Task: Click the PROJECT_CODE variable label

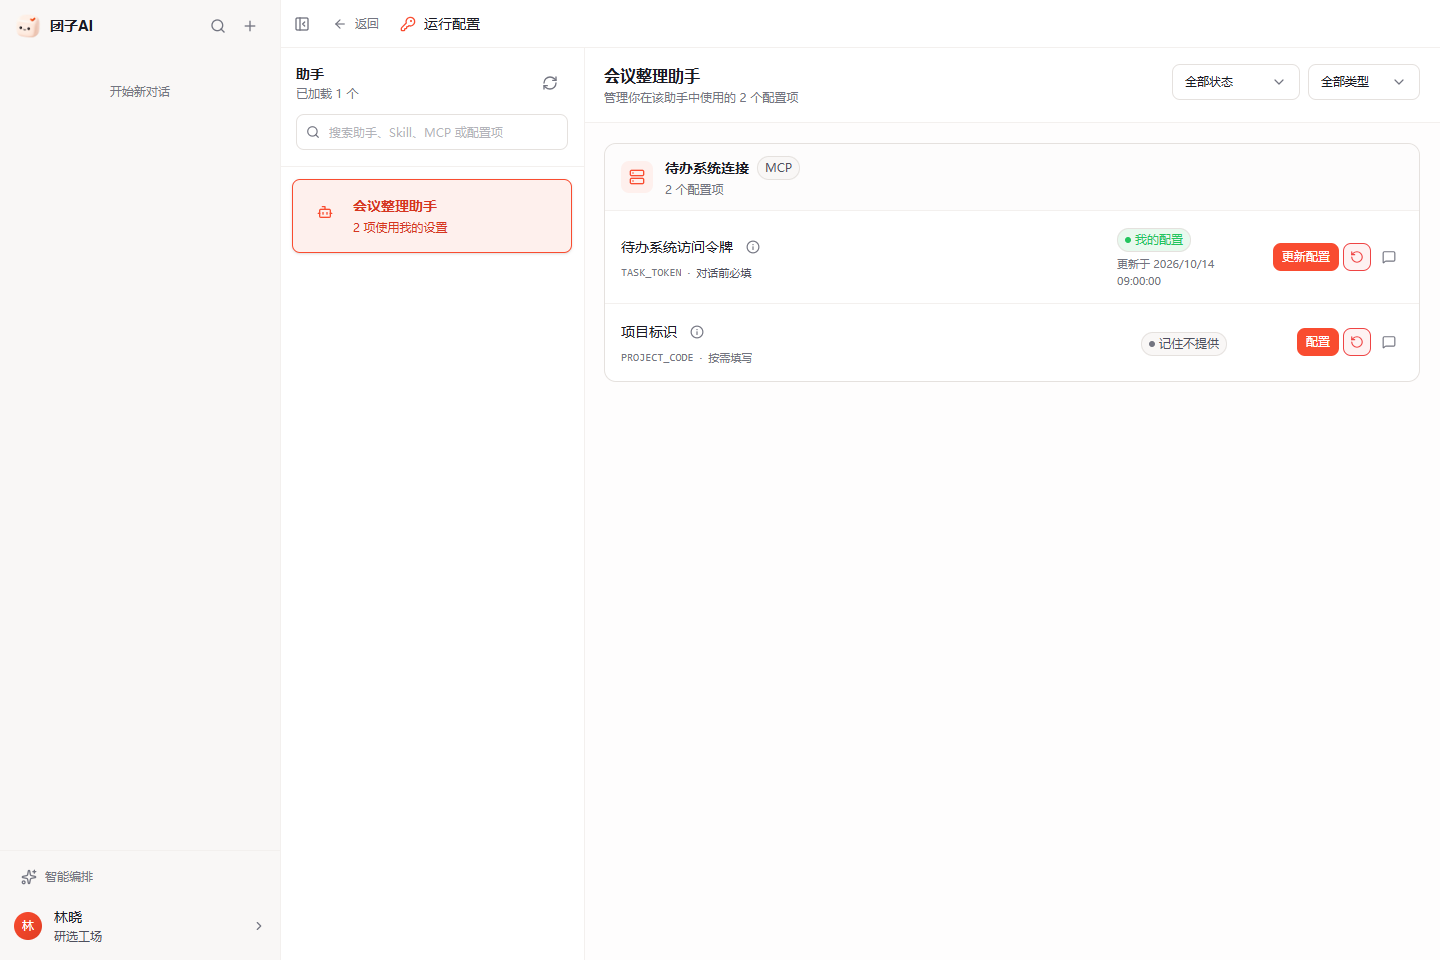Action: 657,358
